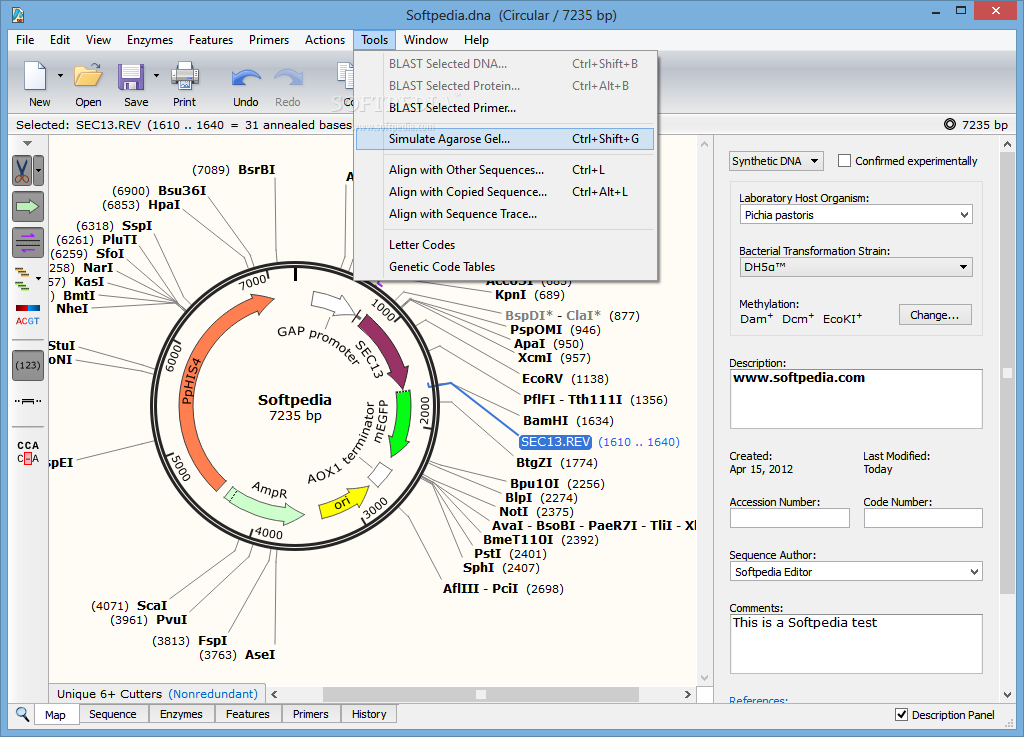This screenshot has height=737, width=1024.
Task: Toggle the green features arrow tool
Action: tap(27, 207)
